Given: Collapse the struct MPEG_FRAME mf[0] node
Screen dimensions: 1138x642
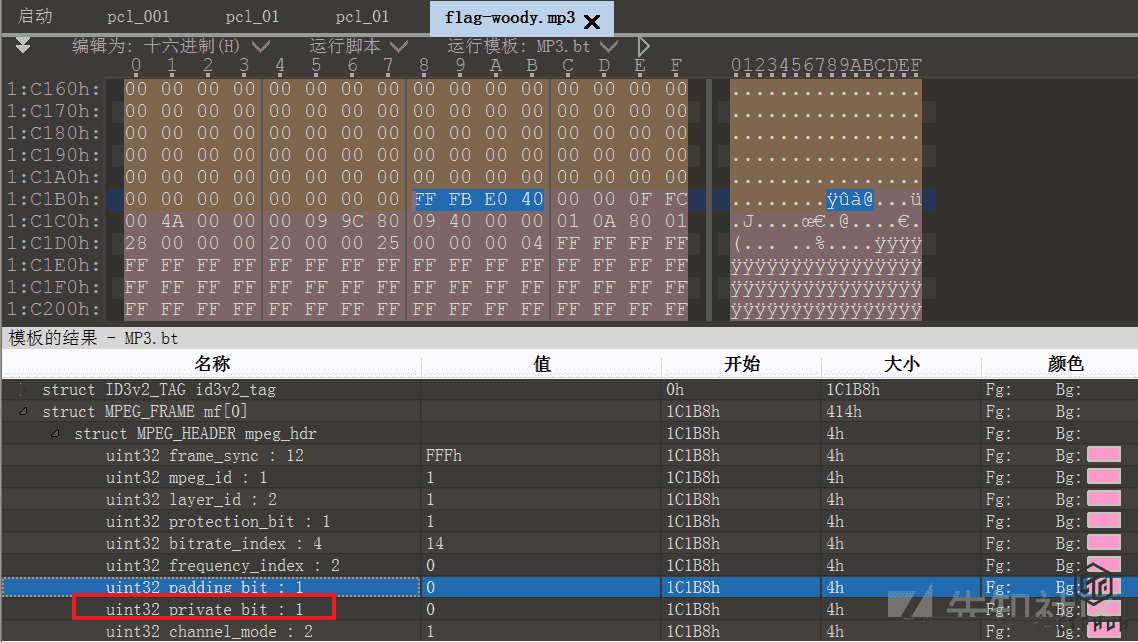Looking at the screenshot, I should click(22, 412).
